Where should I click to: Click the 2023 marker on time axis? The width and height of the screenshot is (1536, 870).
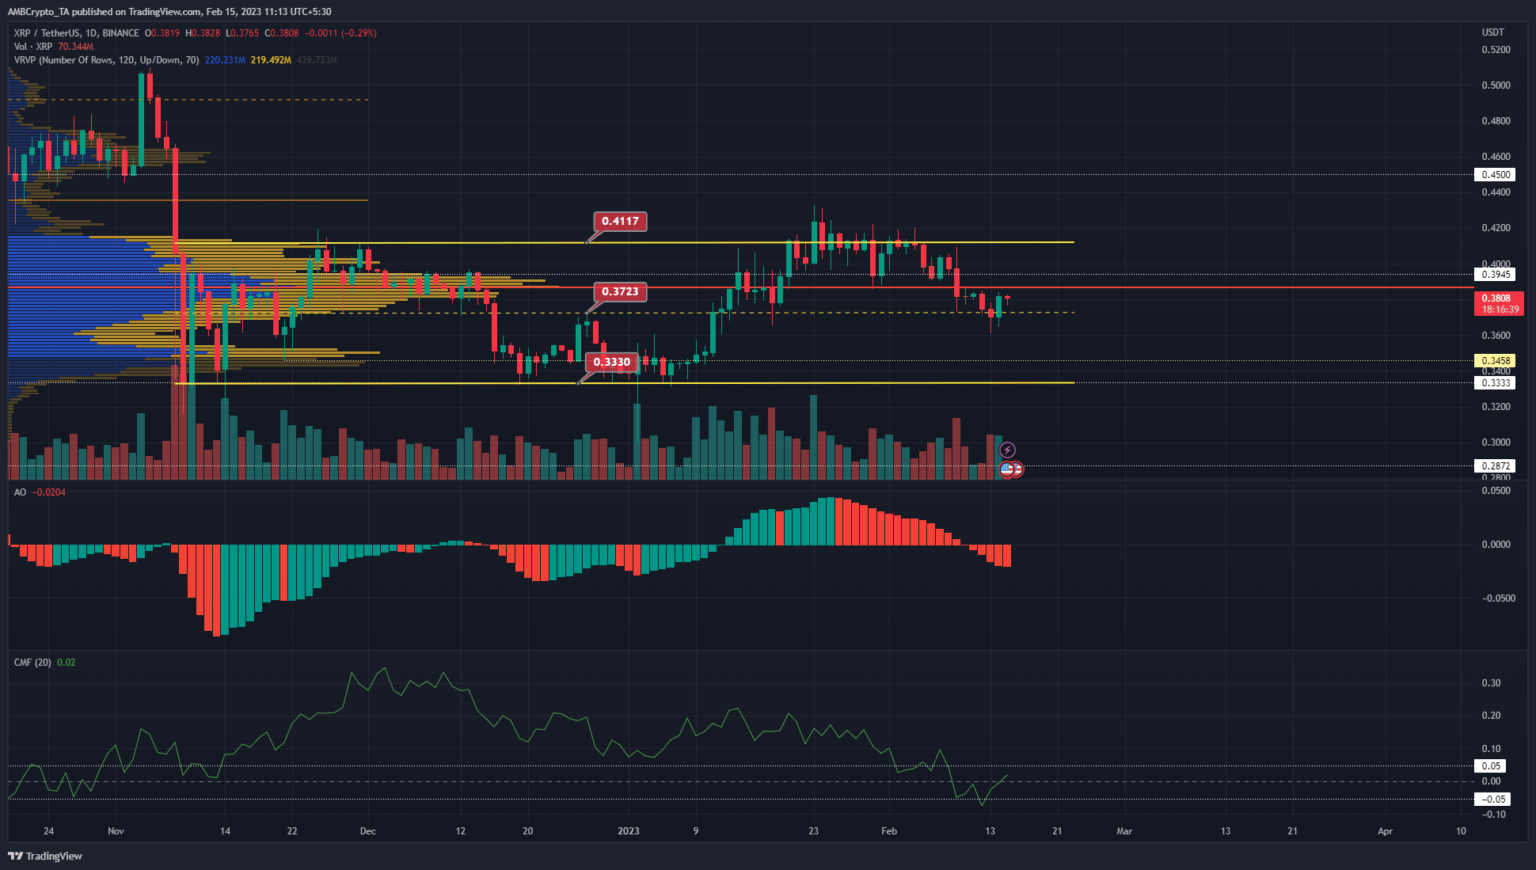point(628,831)
